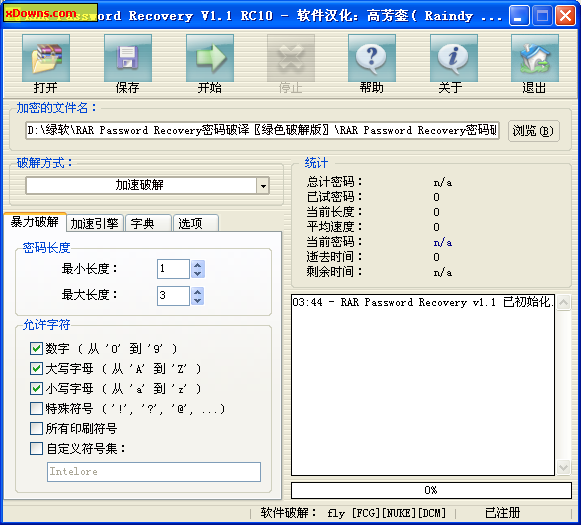Enable 特殊符号 special symbols checkbox
The height and width of the screenshot is (525, 581).
point(36,408)
